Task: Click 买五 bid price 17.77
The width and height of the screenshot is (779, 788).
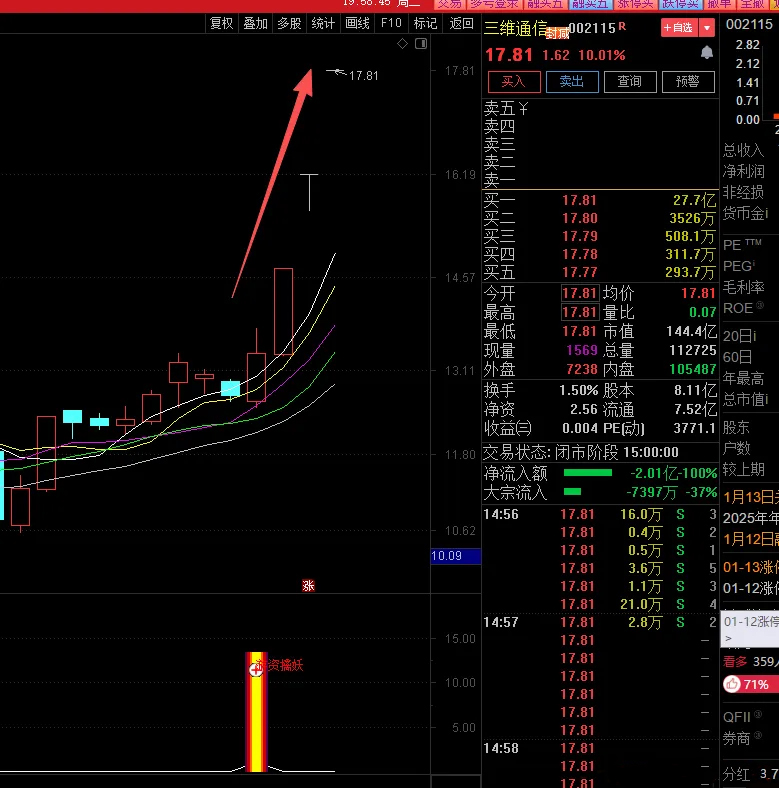Action: (579, 272)
